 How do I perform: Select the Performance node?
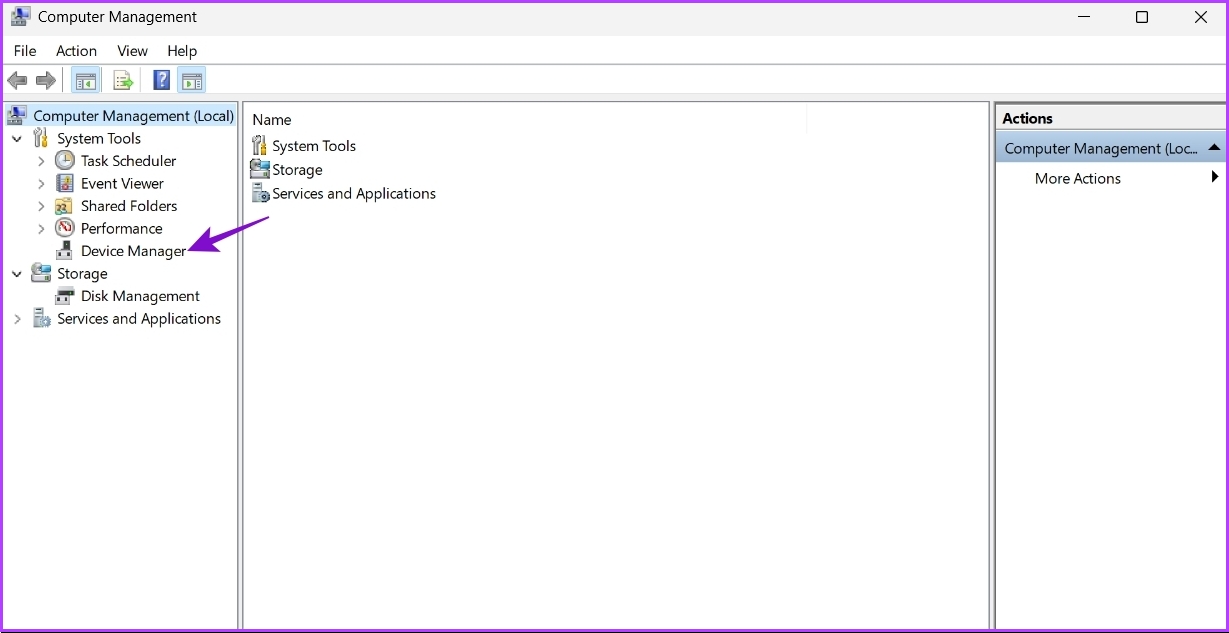(121, 228)
